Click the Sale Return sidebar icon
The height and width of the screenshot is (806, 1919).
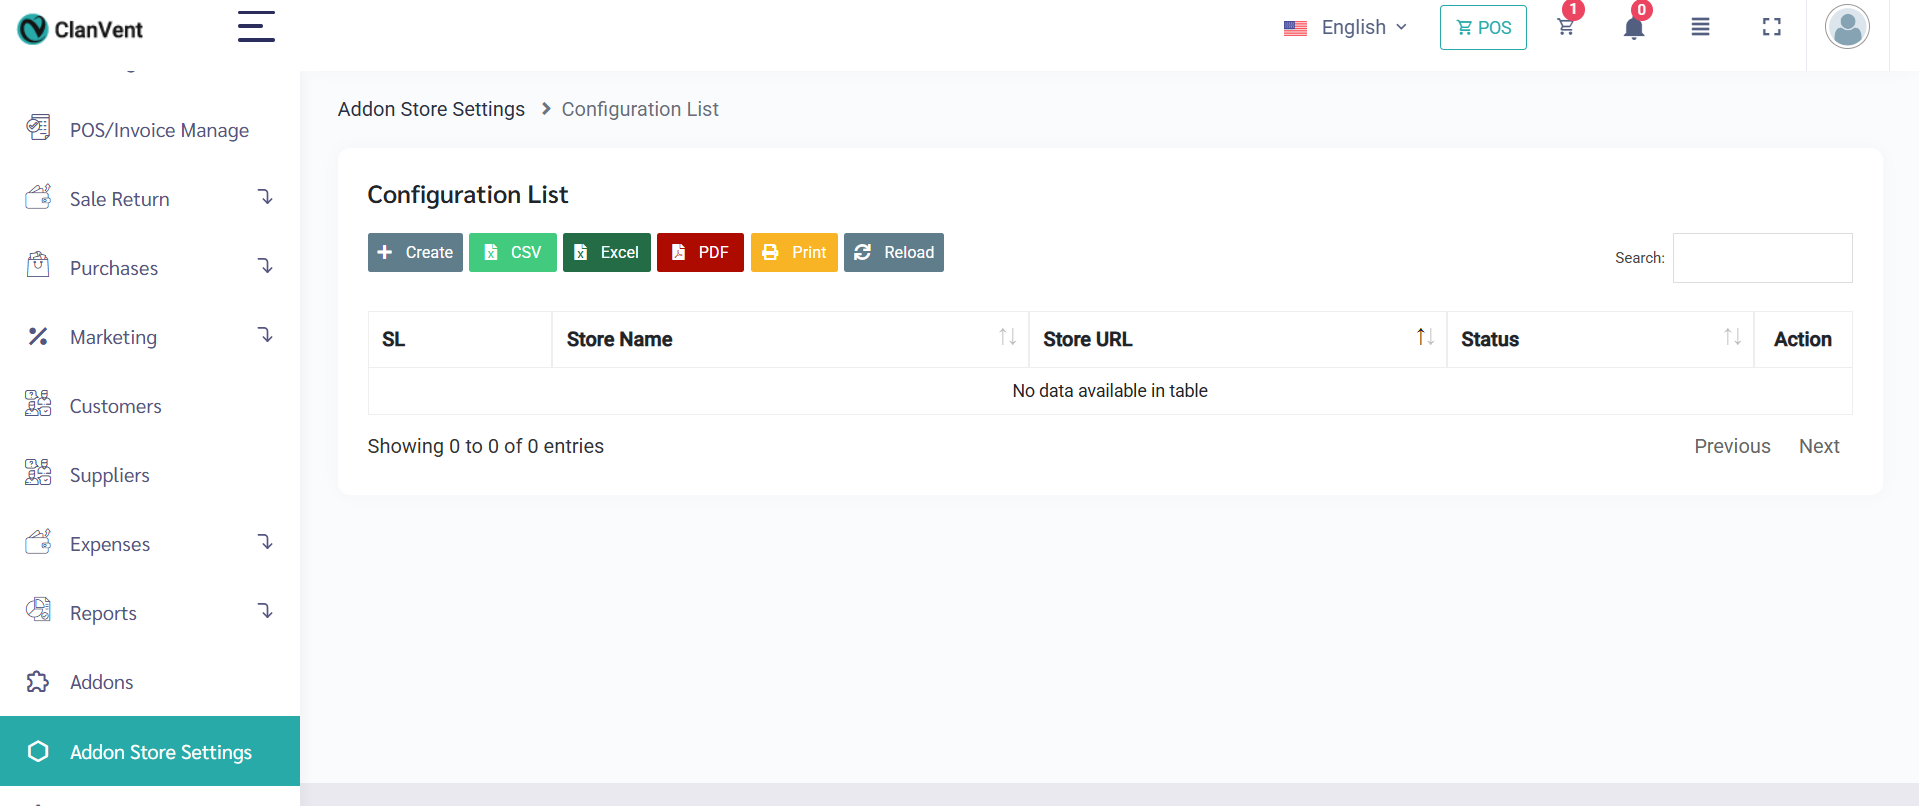click(x=38, y=197)
